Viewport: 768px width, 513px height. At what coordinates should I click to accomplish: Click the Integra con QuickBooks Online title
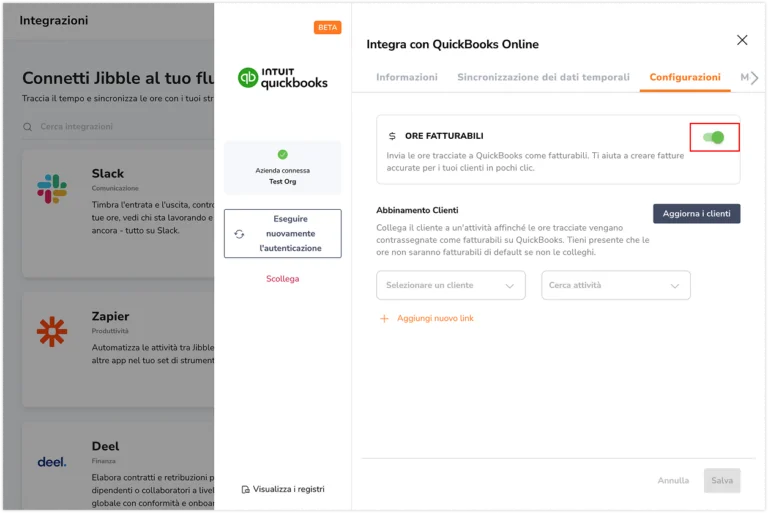[453, 45]
